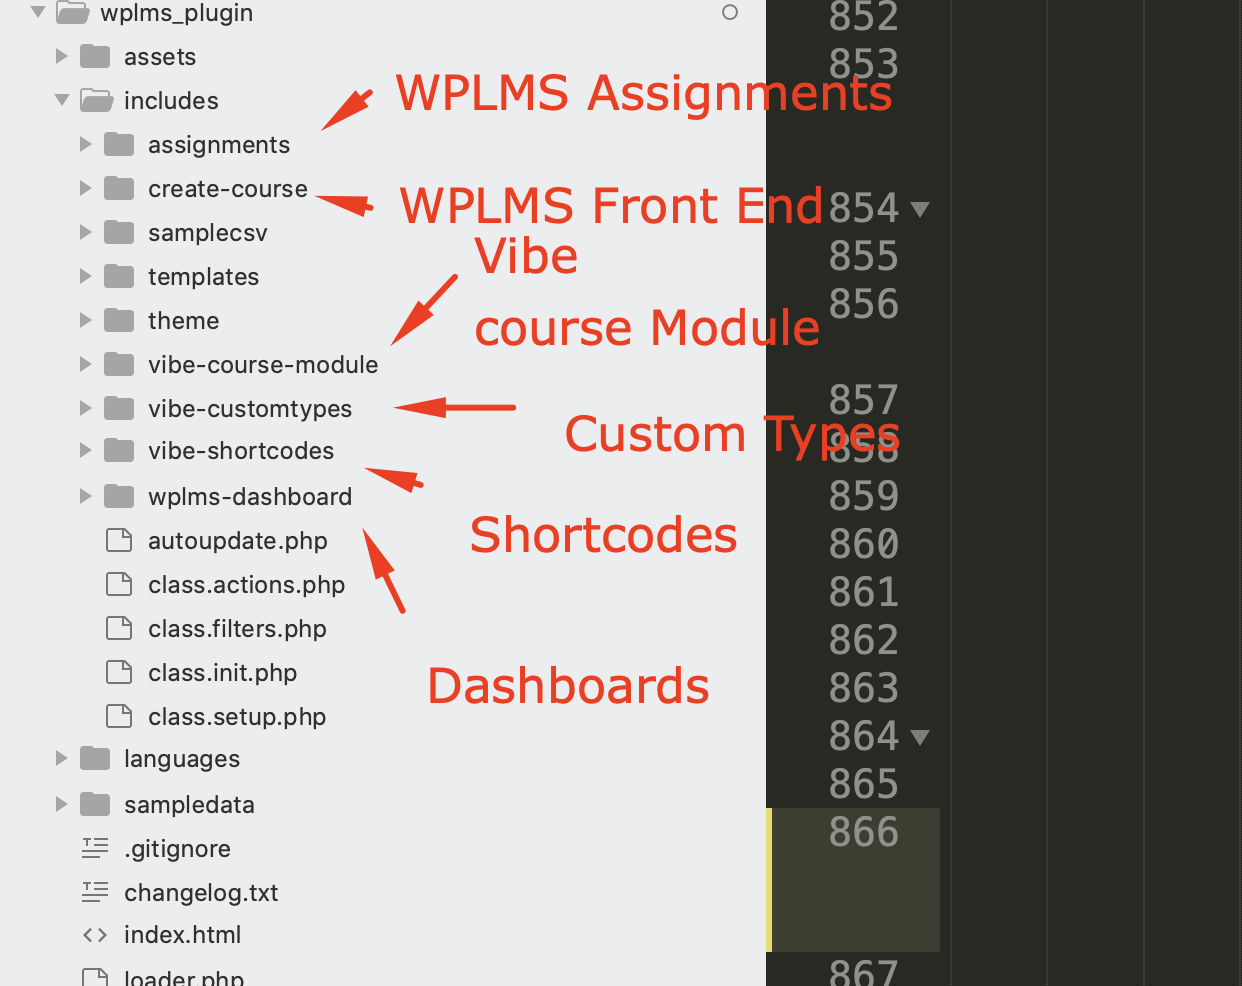Fold the code block at line 864

pos(920,738)
